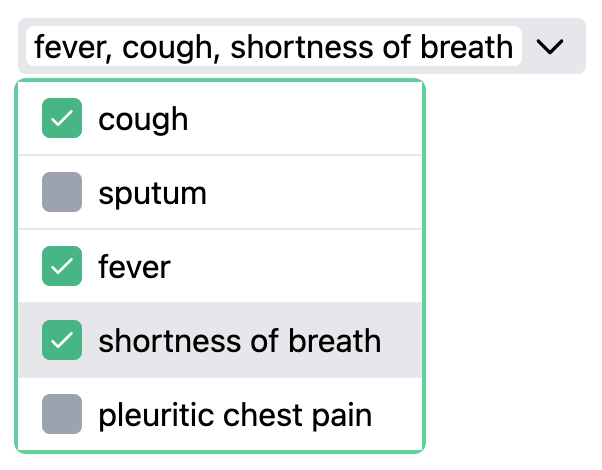602x470 pixels.
Task: Check the sputum checkbox
Action: [x=62, y=193]
